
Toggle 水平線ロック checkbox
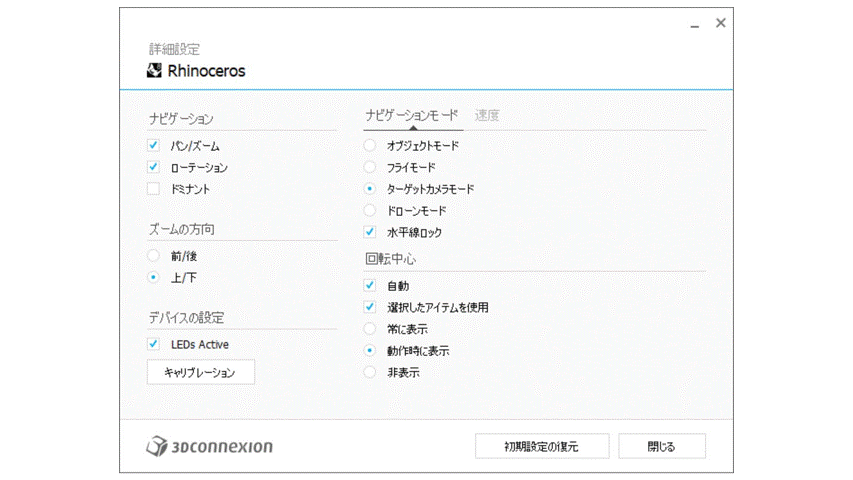click(370, 232)
